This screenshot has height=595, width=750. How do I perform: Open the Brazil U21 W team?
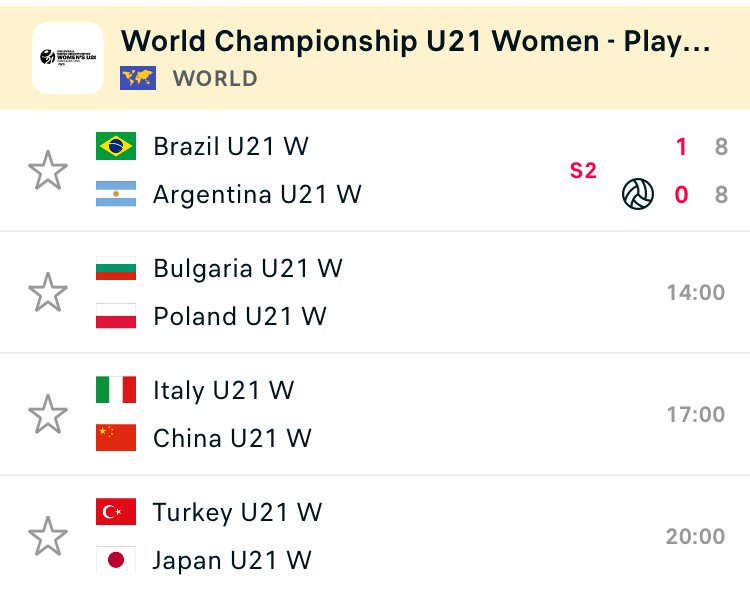(x=231, y=146)
